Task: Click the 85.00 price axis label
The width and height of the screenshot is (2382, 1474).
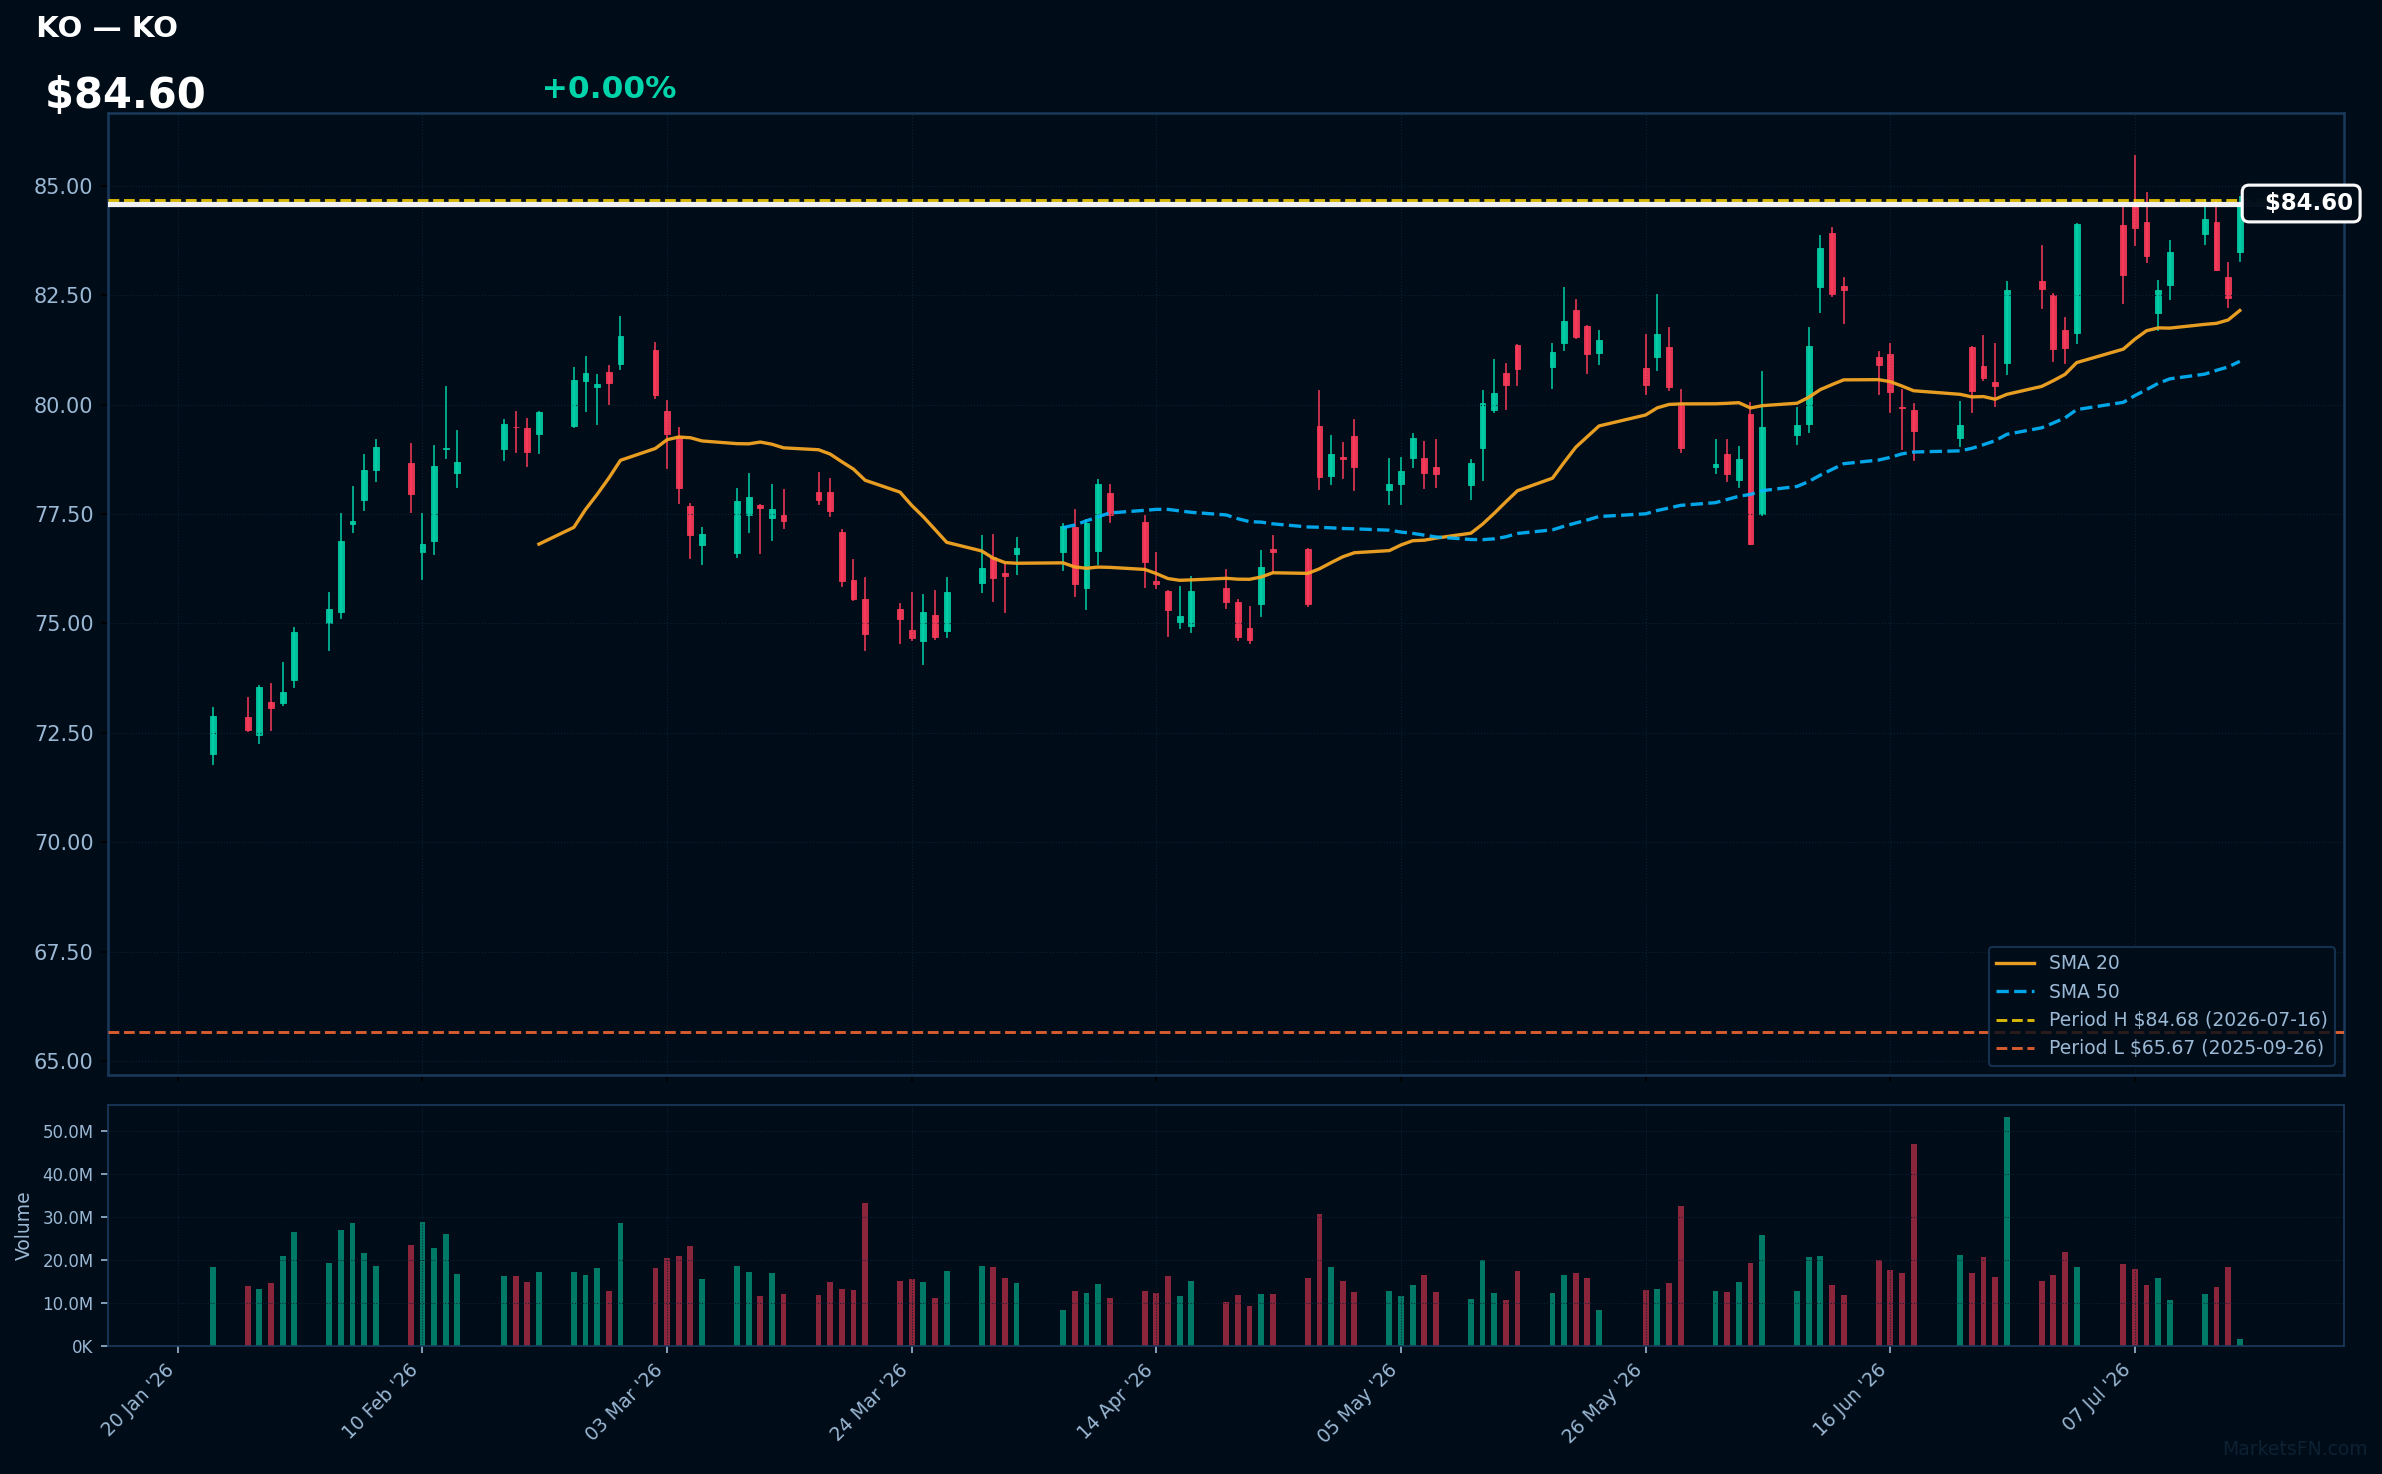Action: 63,187
